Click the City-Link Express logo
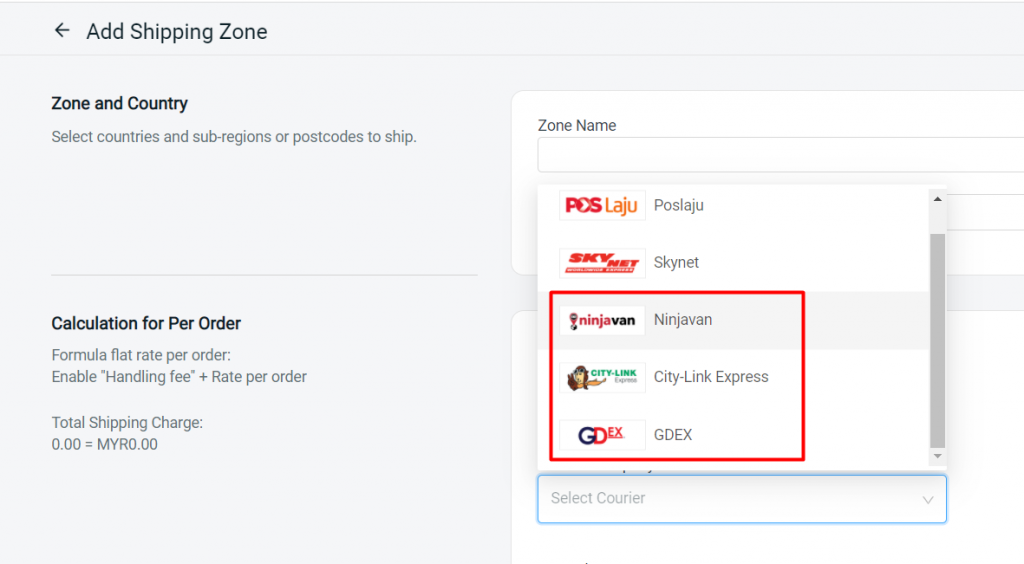The height and width of the screenshot is (564, 1024). click(x=602, y=378)
